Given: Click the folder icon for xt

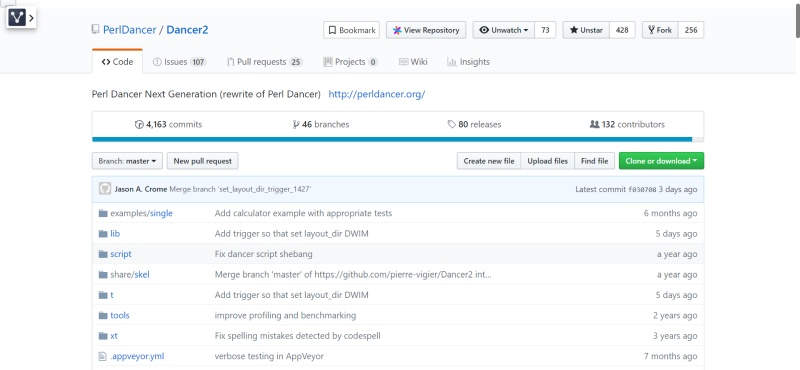Looking at the screenshot, I should coord(103,336).
